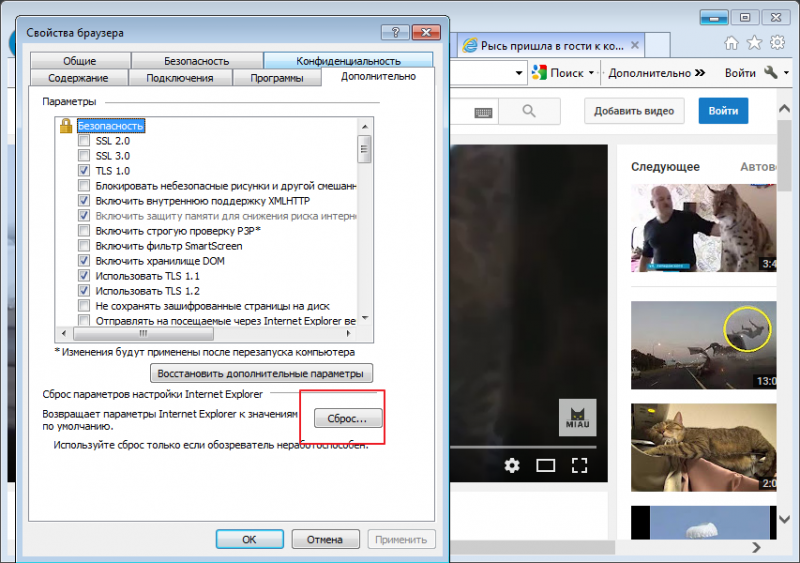This screenshot has height=563, width=800.
Task: Click the blue Войти button on page
Action: (x=723, y=111)
